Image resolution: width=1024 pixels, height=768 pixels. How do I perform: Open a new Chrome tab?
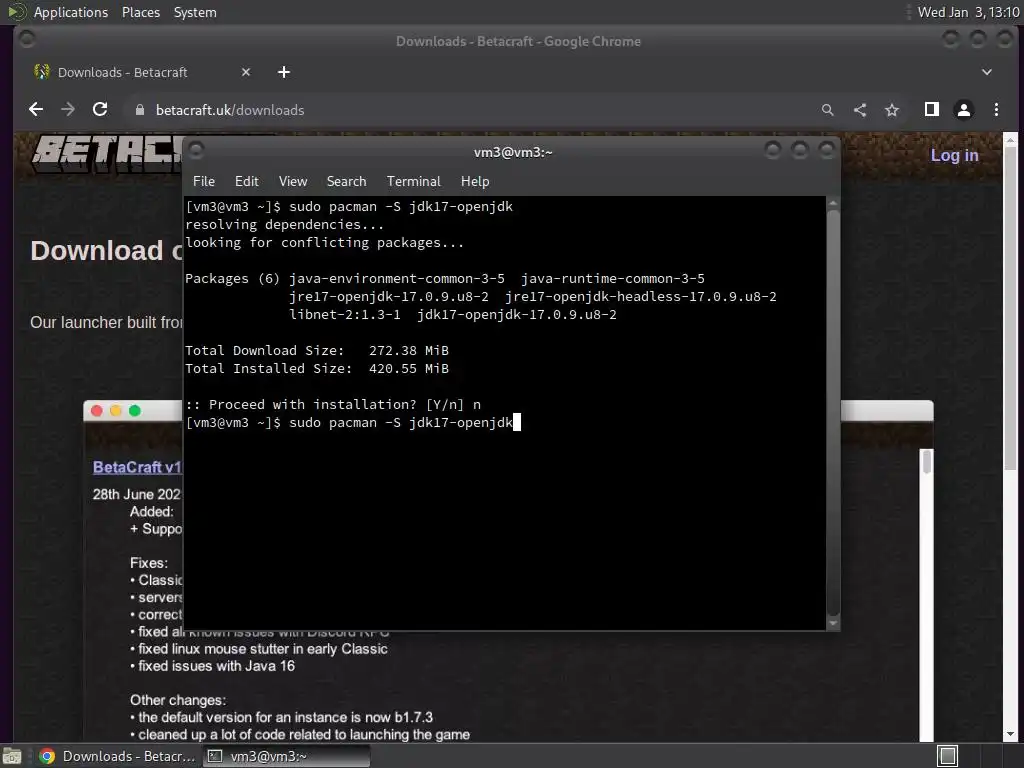coord(283,72)
